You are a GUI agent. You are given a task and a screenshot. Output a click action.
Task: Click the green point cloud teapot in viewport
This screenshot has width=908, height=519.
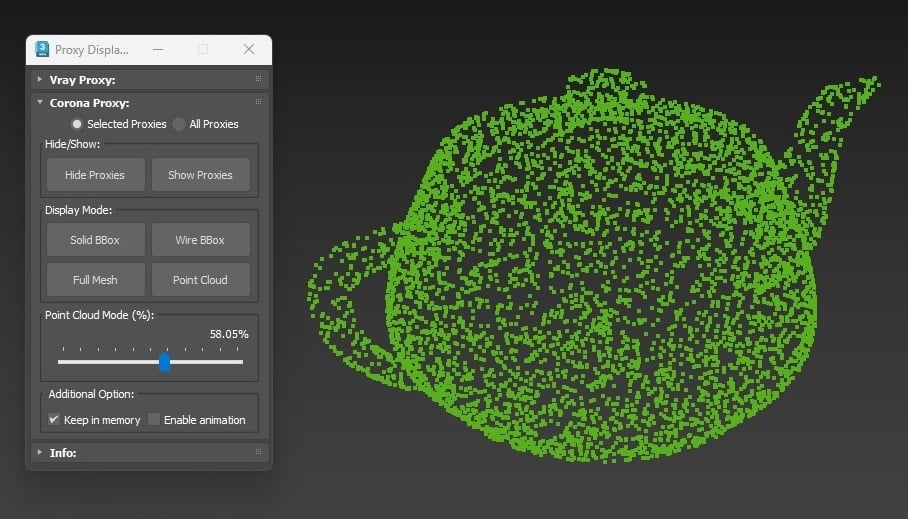592,265
